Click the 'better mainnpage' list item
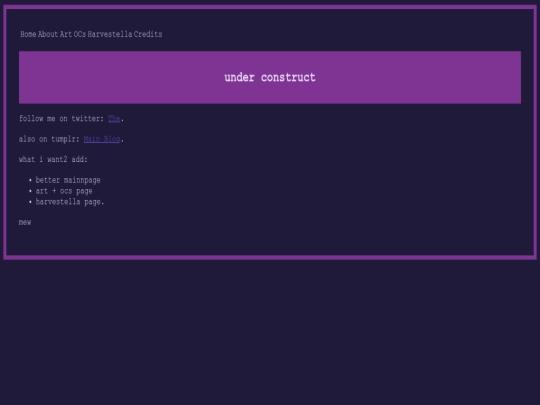Image resolution: width=540 pixels, height=405 pixels. click(x=68, y=180)
